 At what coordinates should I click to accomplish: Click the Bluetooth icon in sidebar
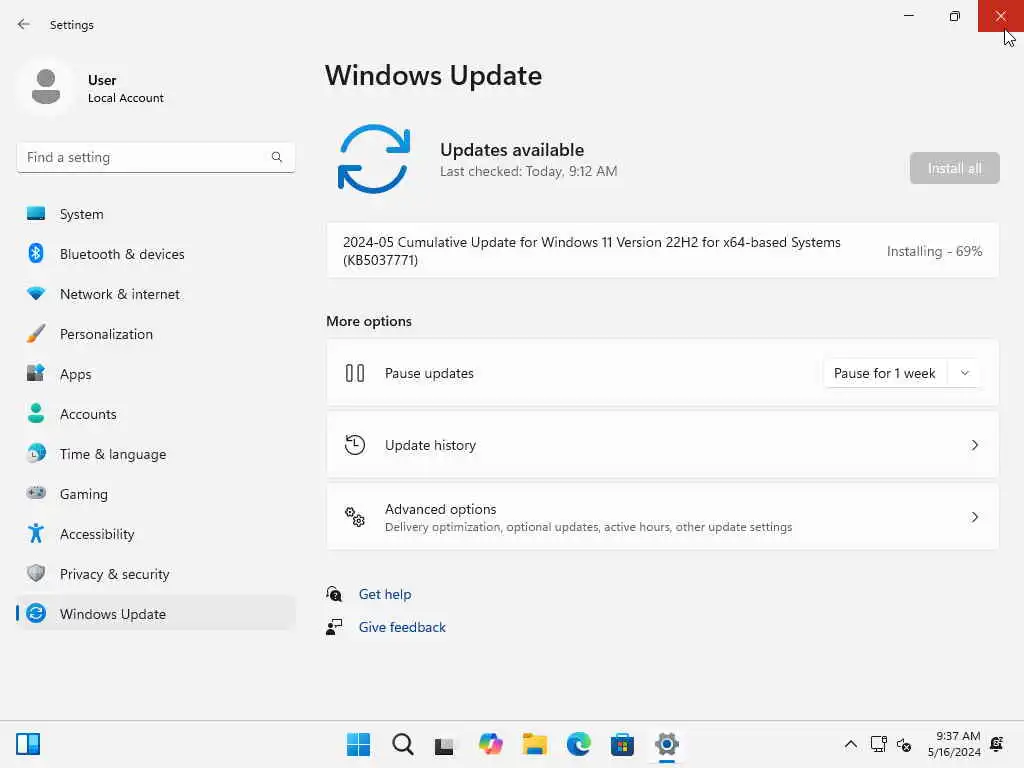coord(36,253)
